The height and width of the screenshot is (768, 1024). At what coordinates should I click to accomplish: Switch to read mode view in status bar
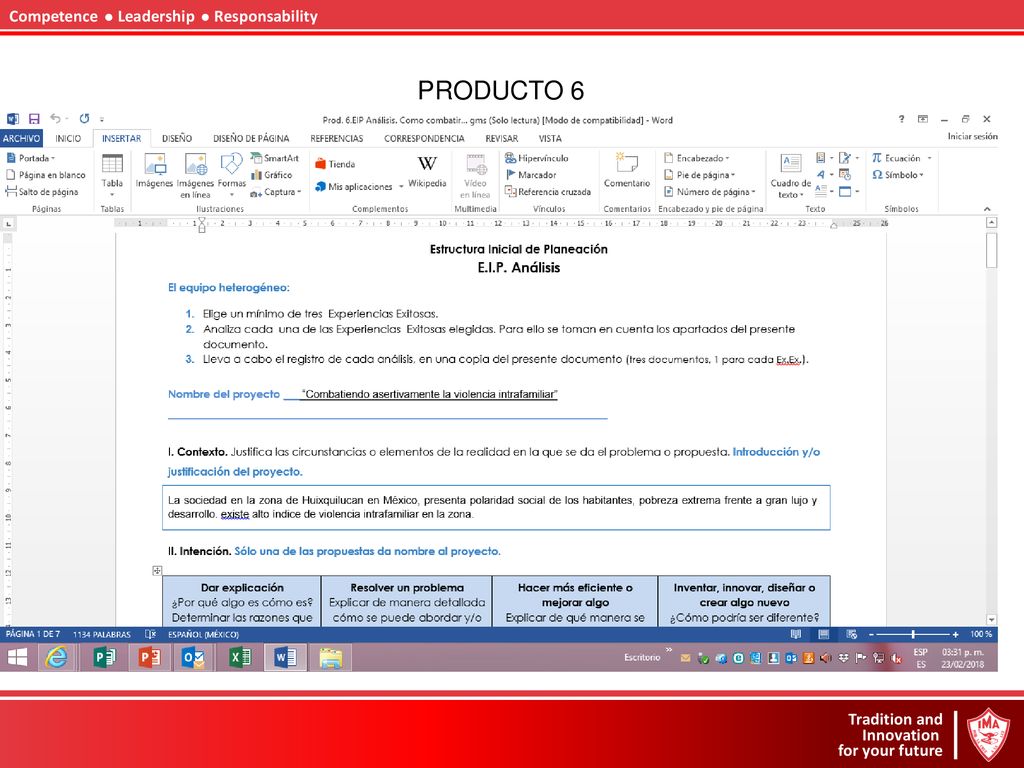(795, 634)
